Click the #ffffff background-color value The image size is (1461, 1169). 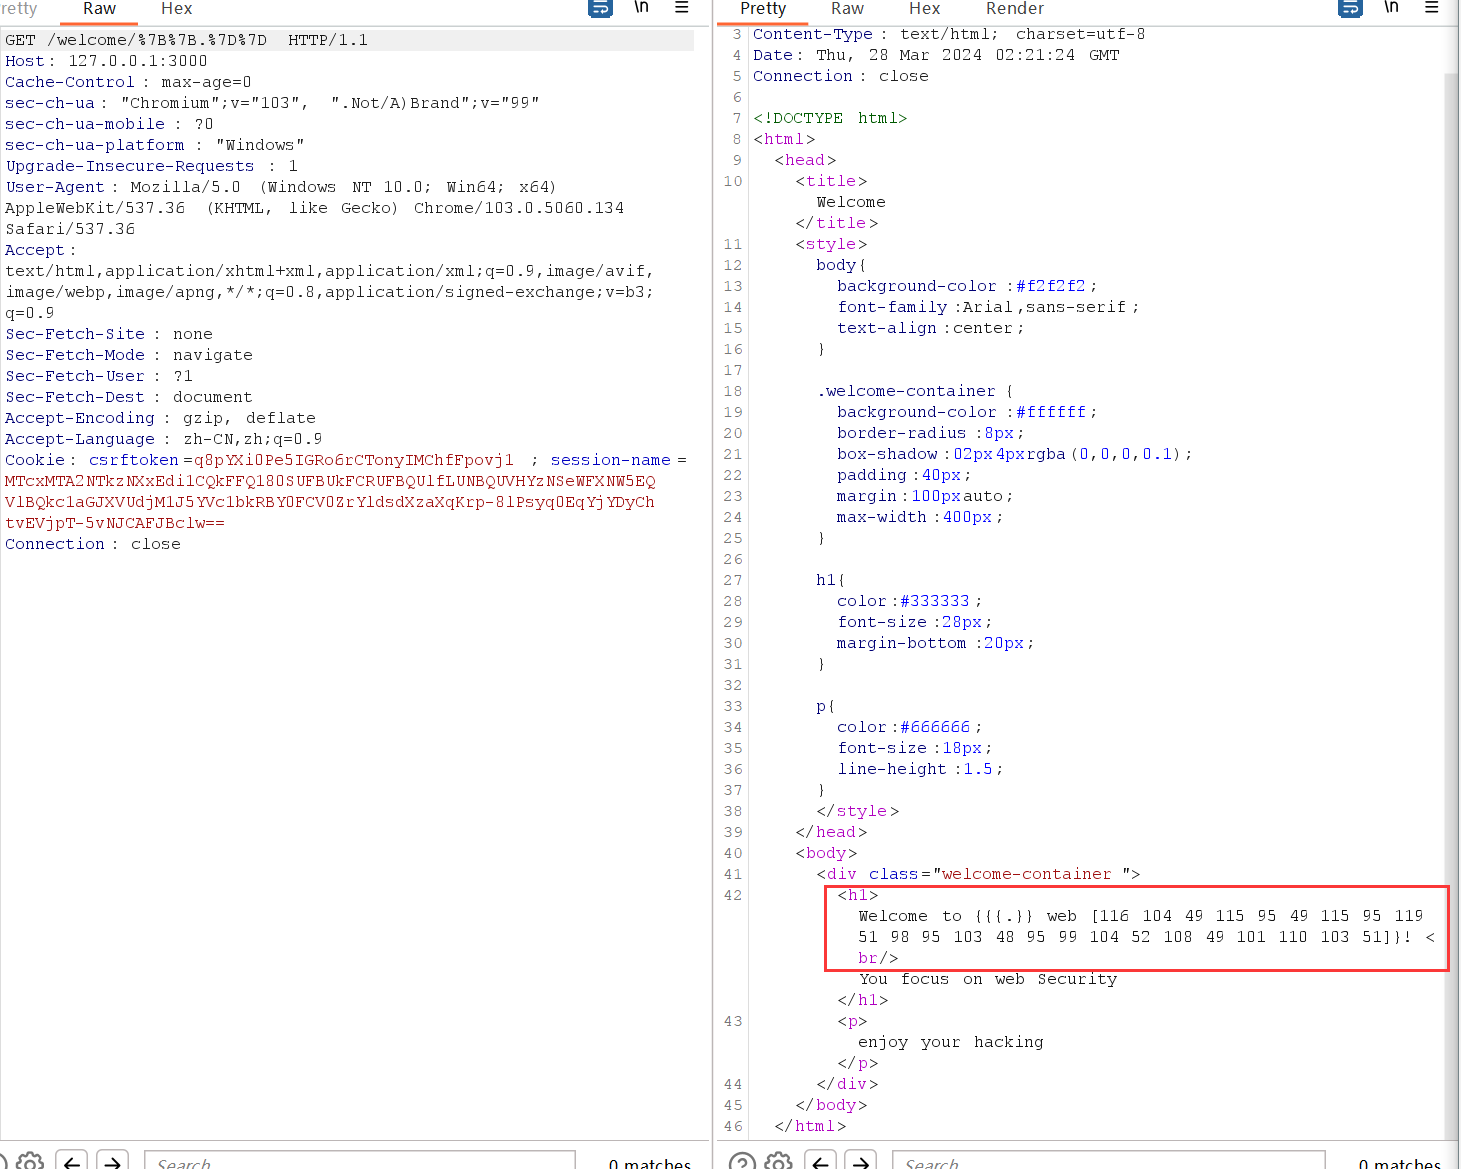[1051, 412]
